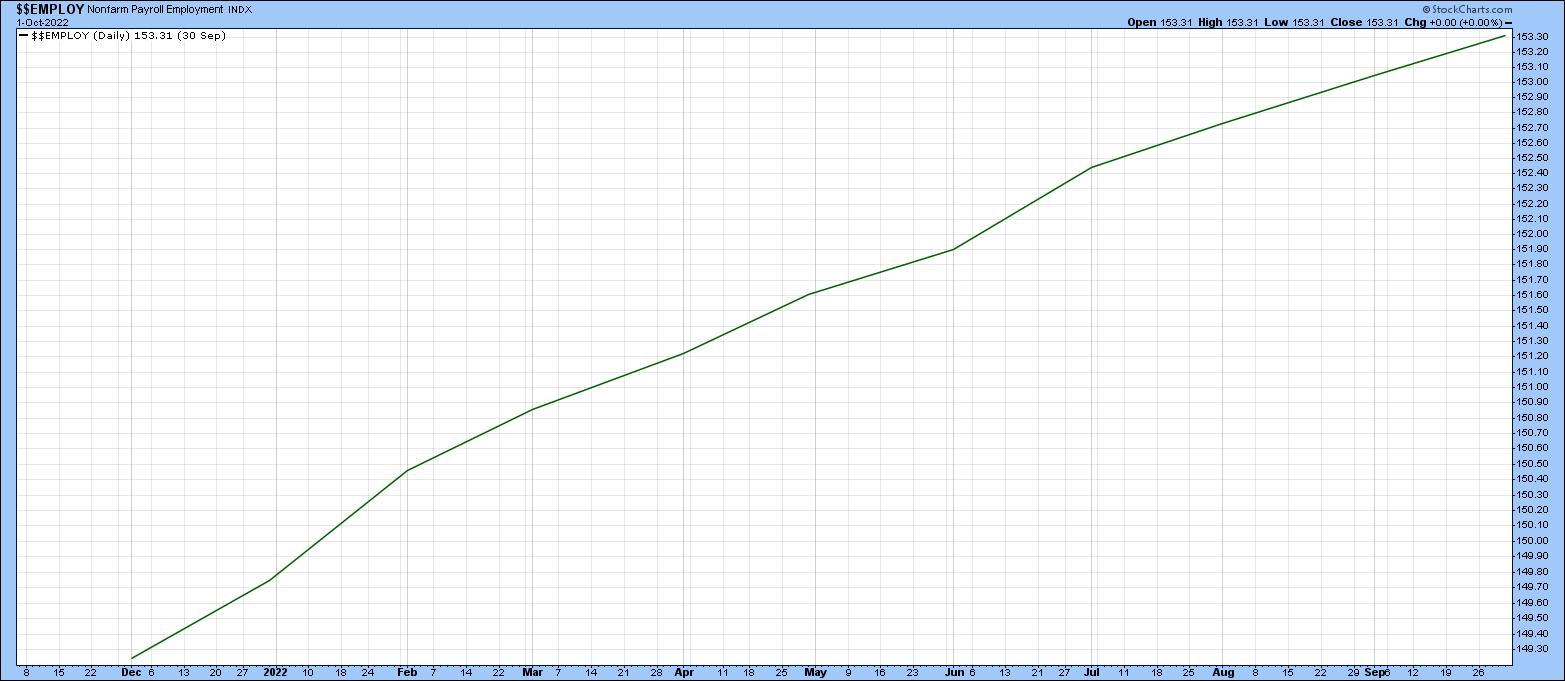The image size is (1565, 681).
Task: Click the Sep label on date axis
Action: click(1376, 673)
